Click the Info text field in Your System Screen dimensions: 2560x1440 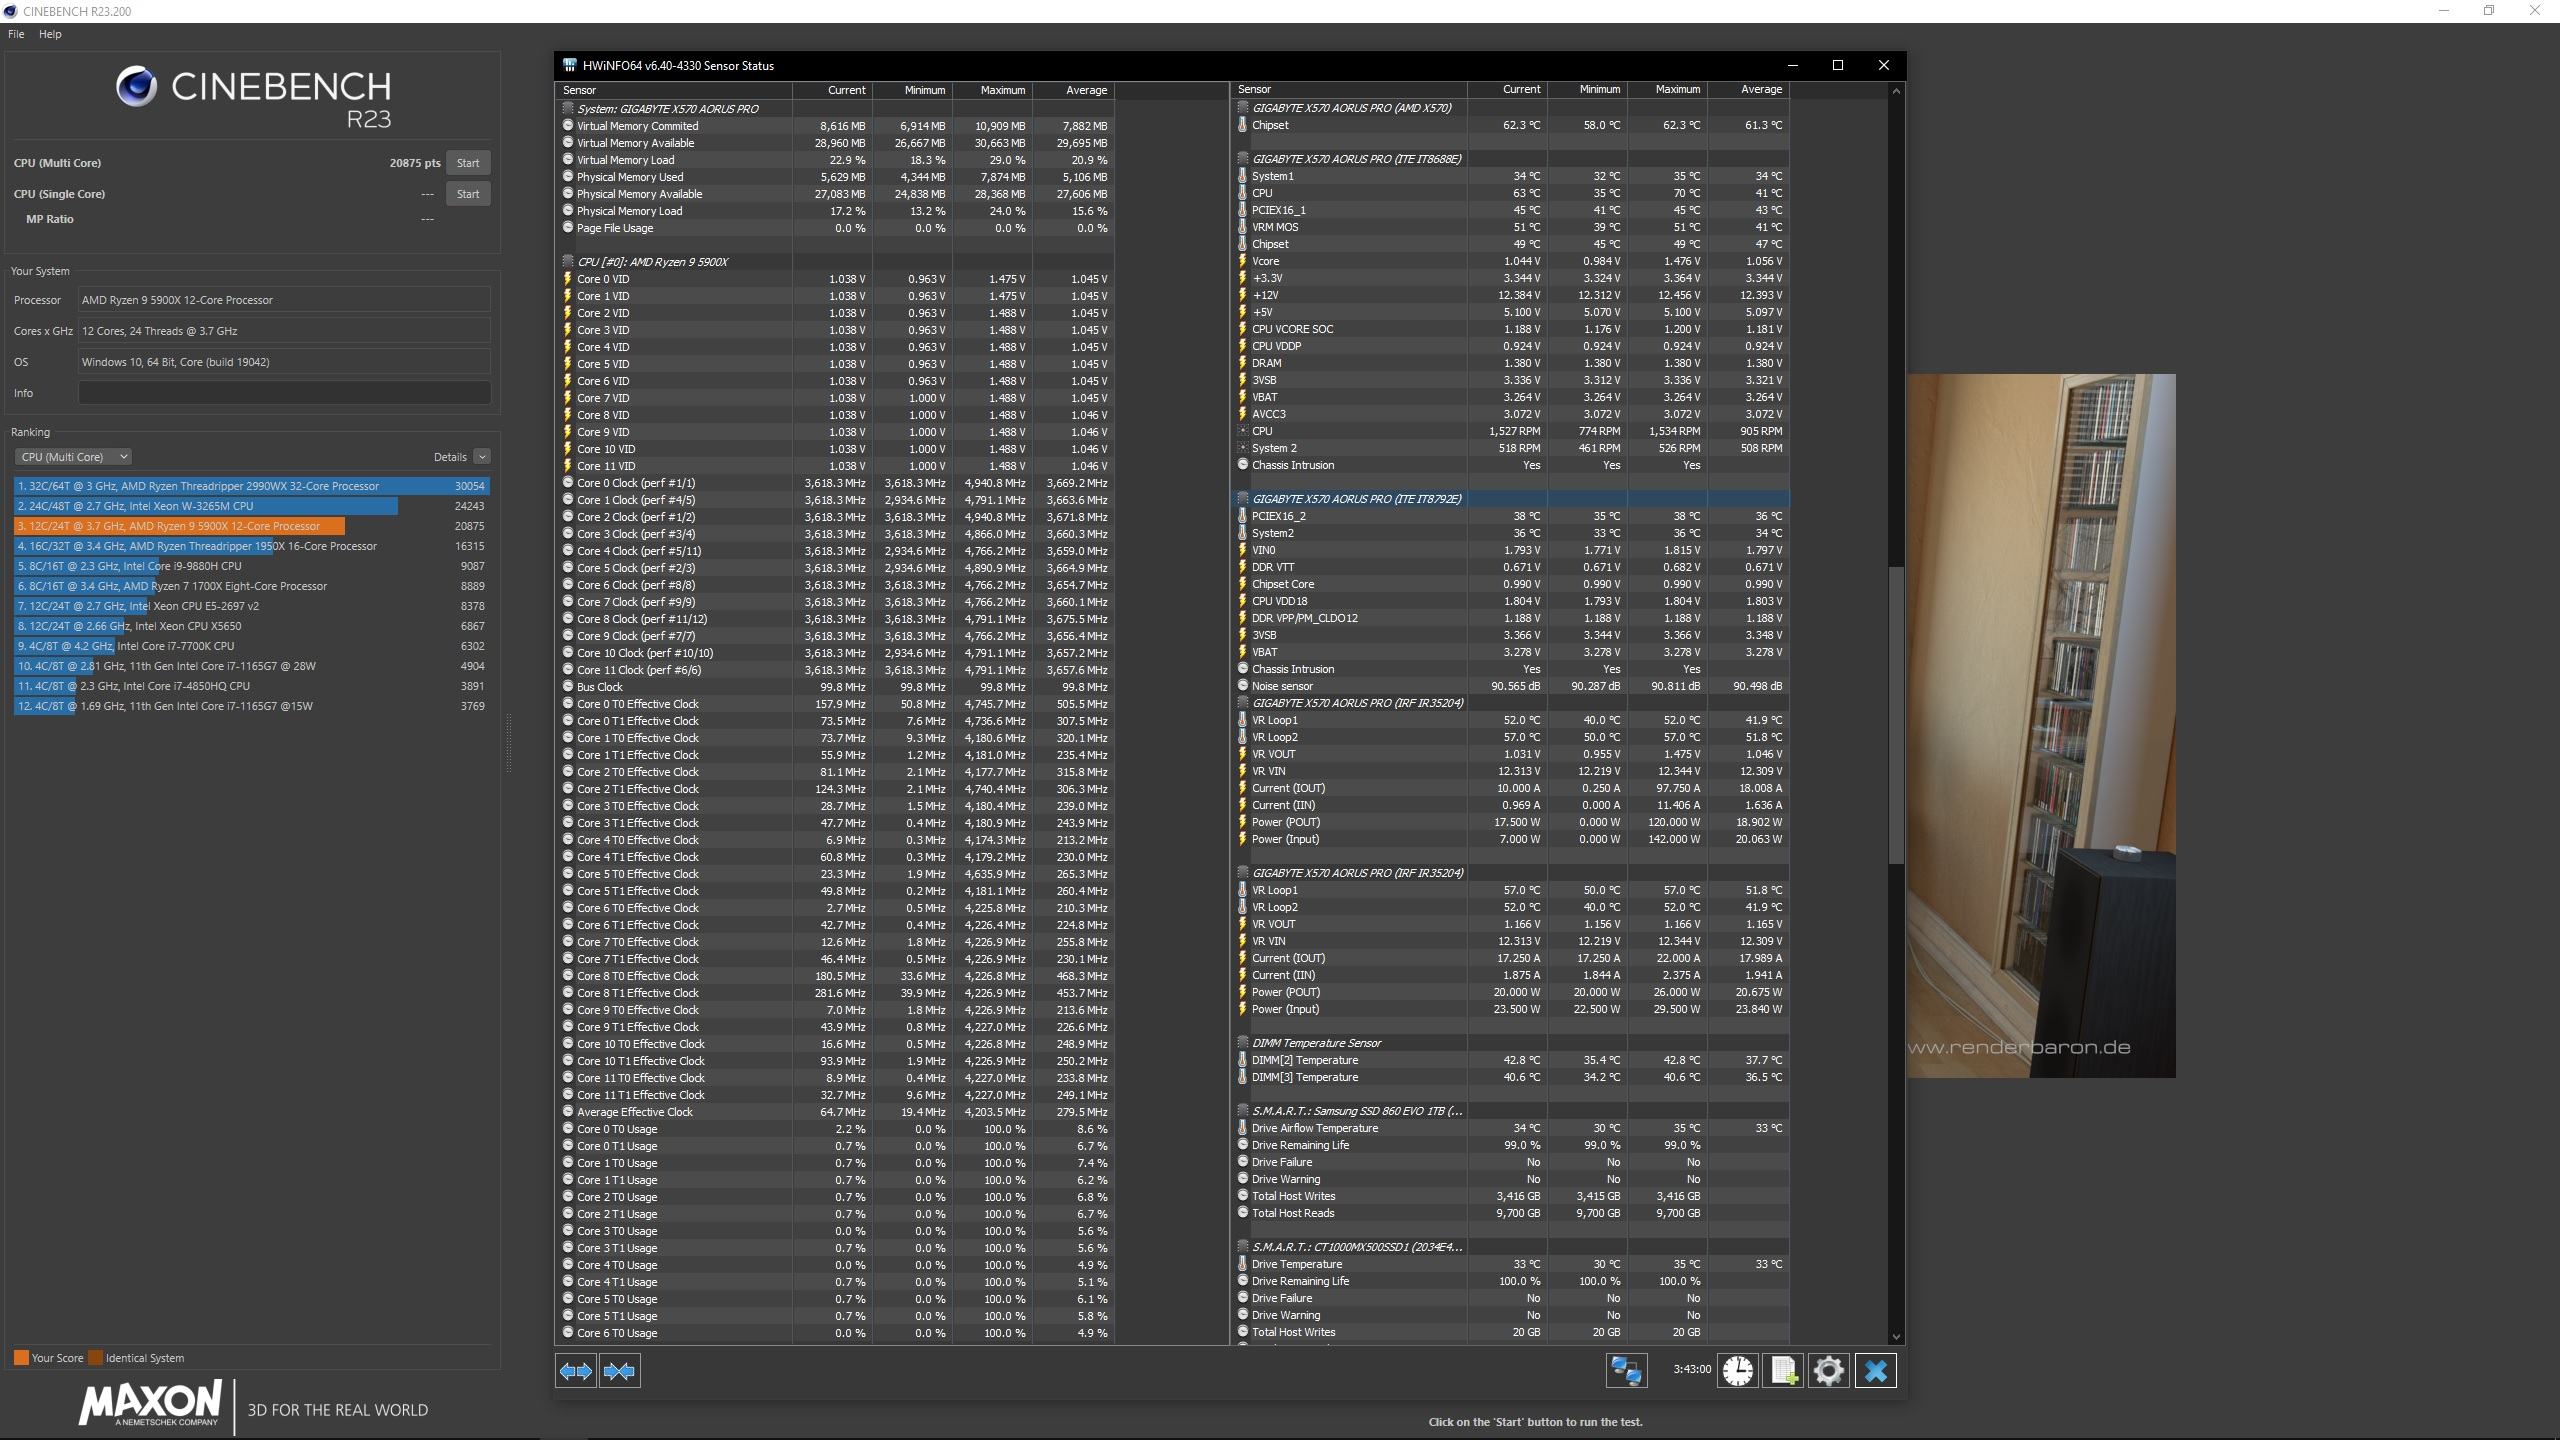tap(285, 393)
